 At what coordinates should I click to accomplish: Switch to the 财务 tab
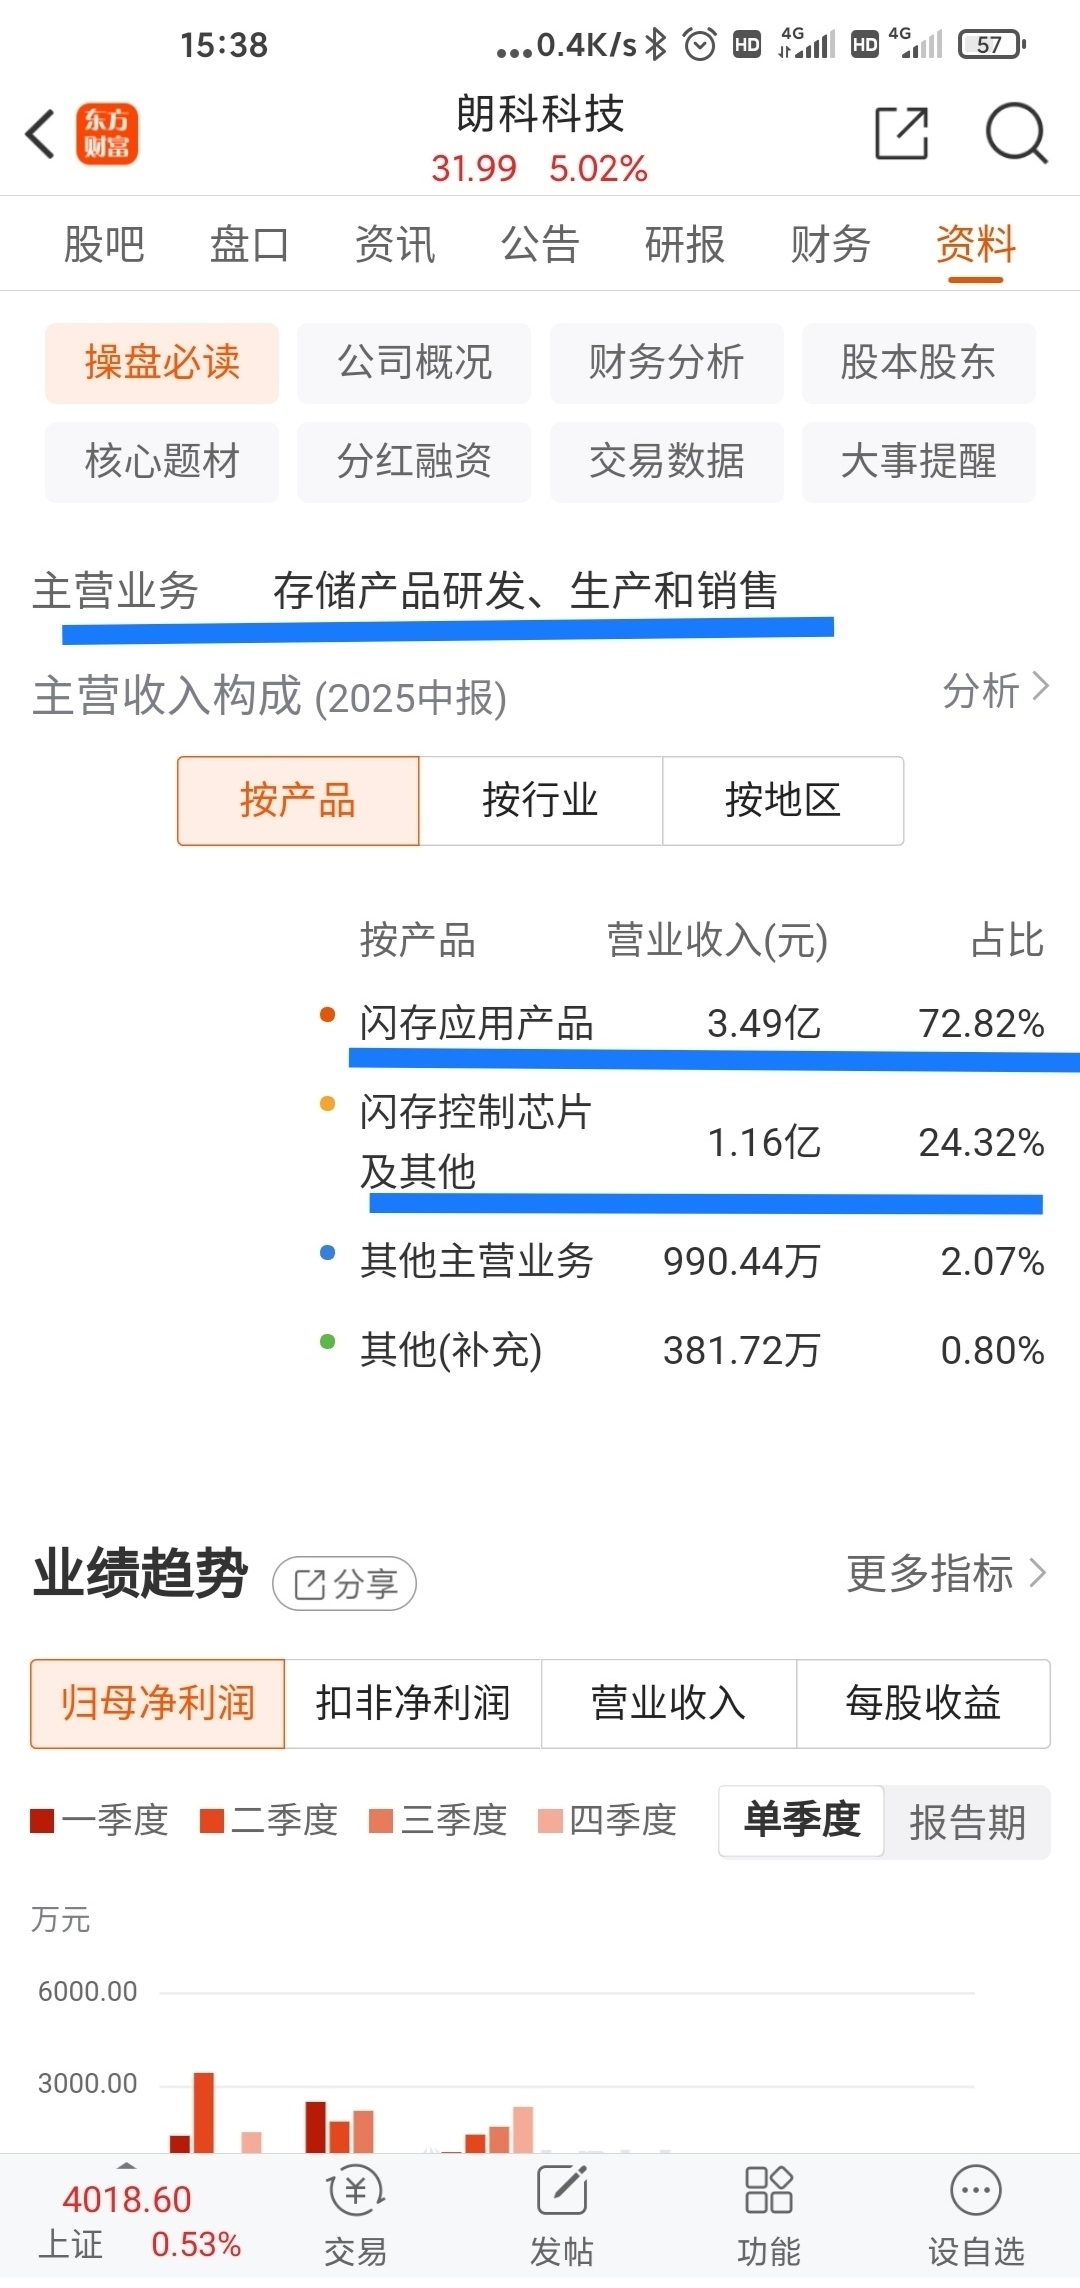830,245
